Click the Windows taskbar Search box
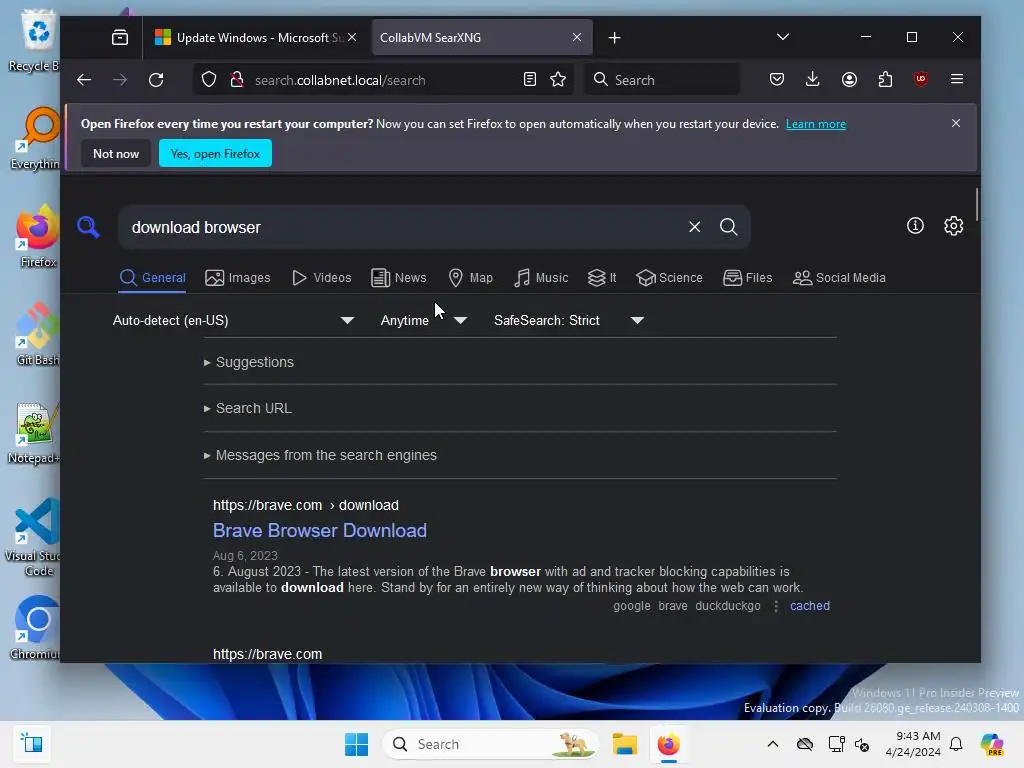Screen dimensions: 1024x768 [x=492, y=744]
